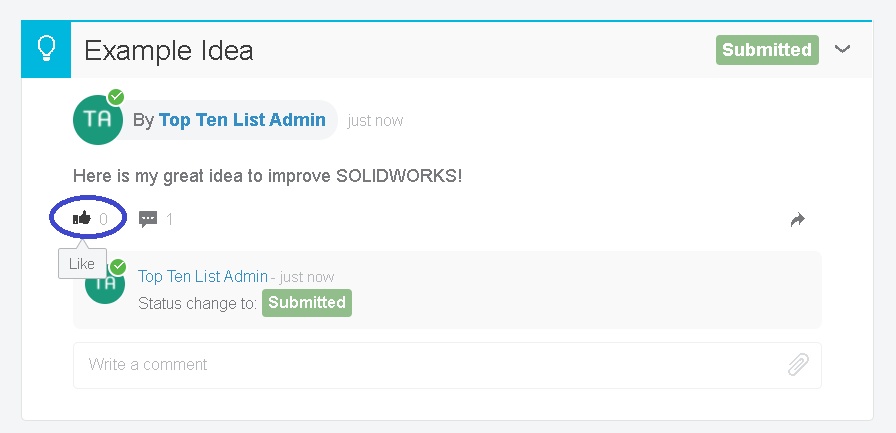This screenshot has width=896, height=433.
Task: Open the Example Idea title
Action: coord(169,50)
